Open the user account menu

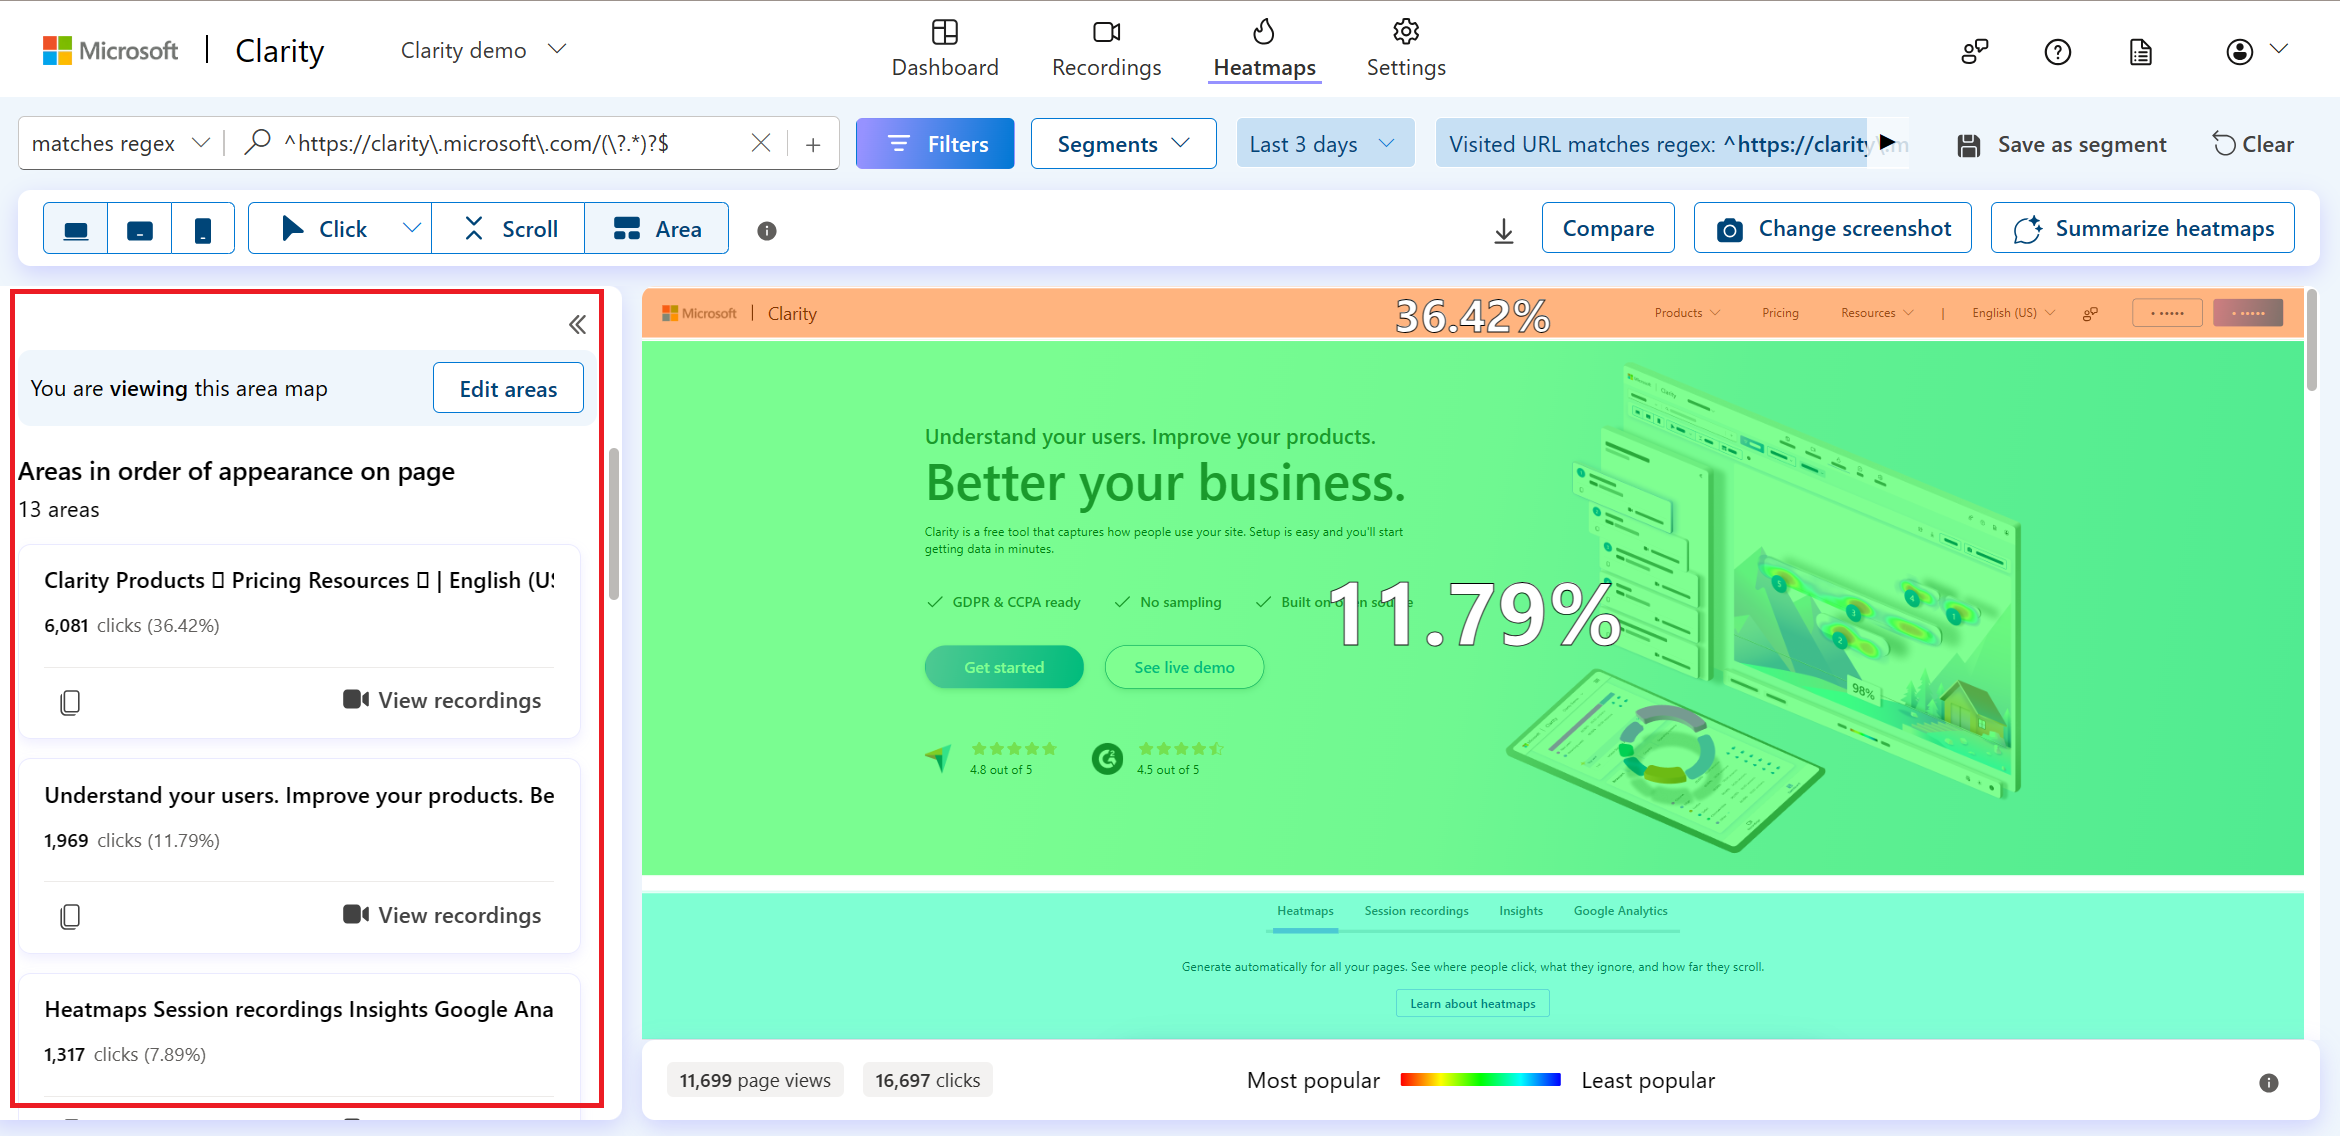pos(2257,51)
